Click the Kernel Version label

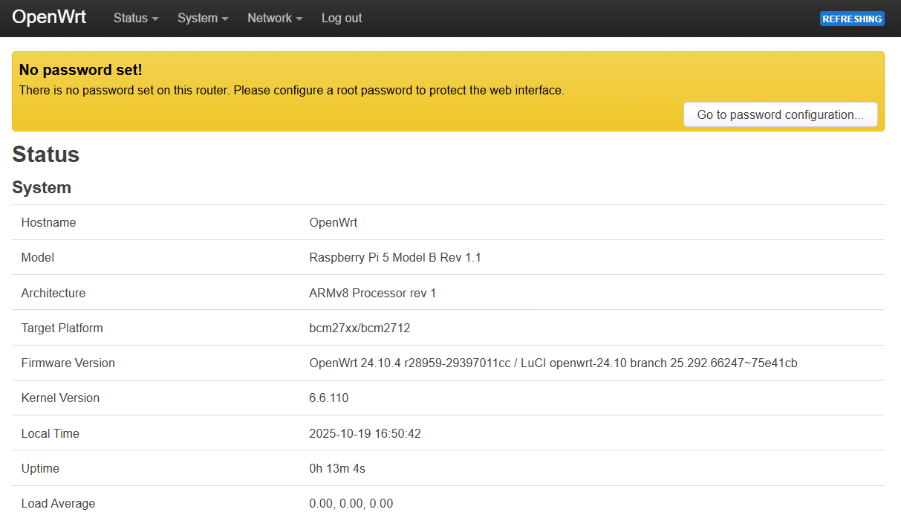(x=60, y=398)
